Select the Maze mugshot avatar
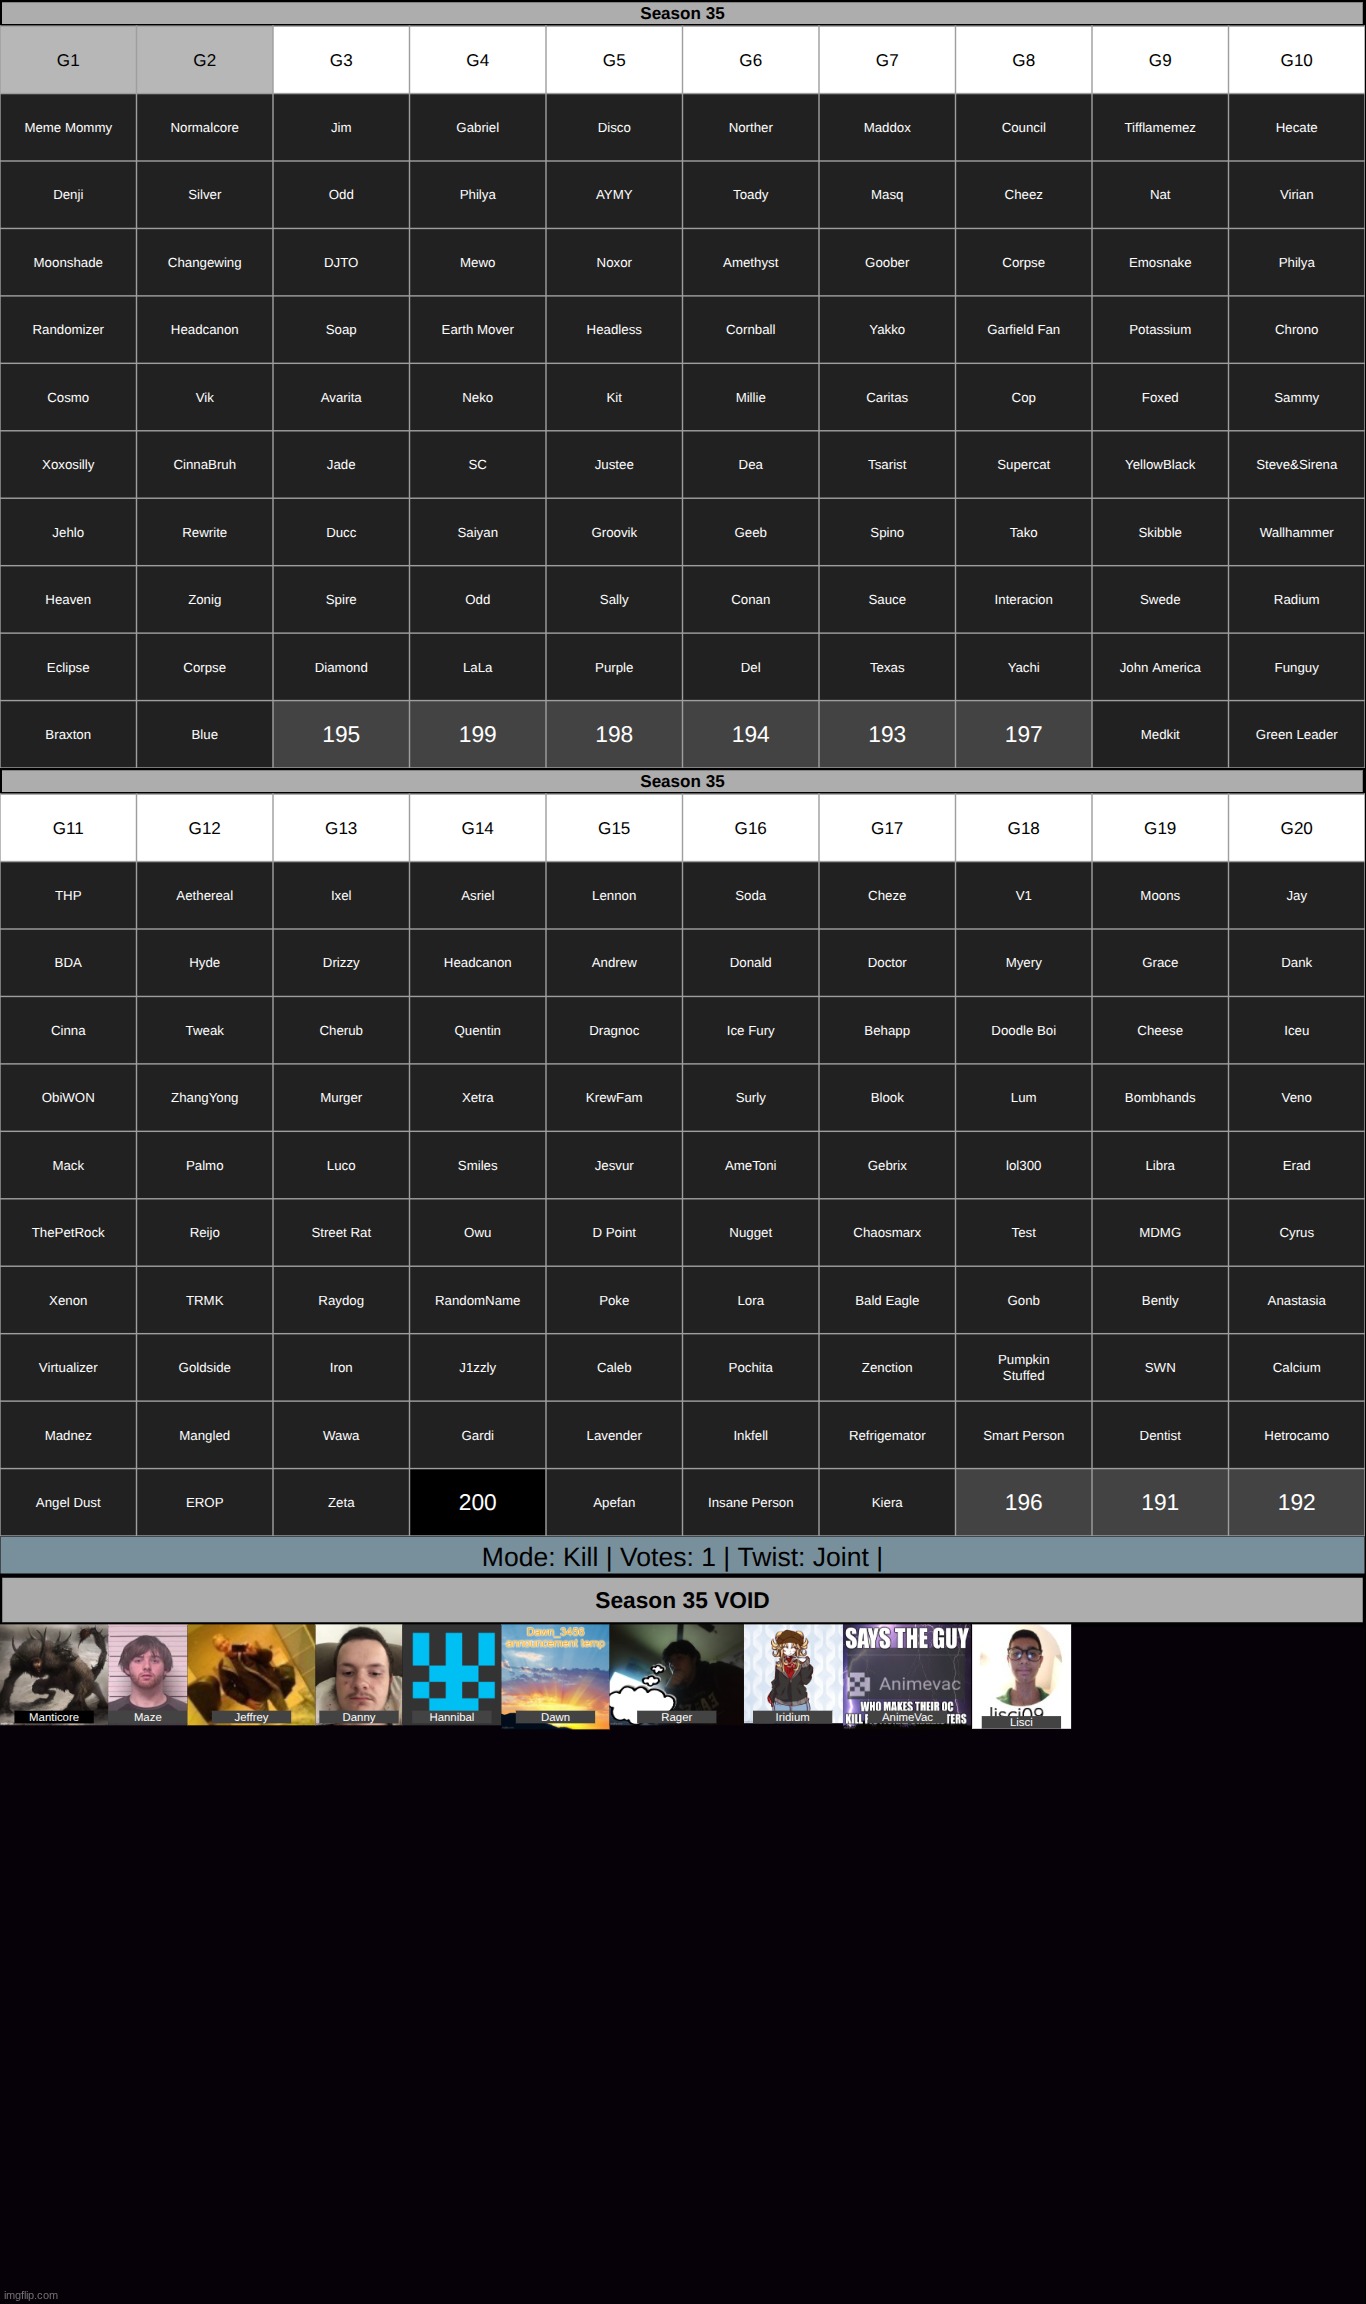1366x2304 pixels. [148, 1673]
